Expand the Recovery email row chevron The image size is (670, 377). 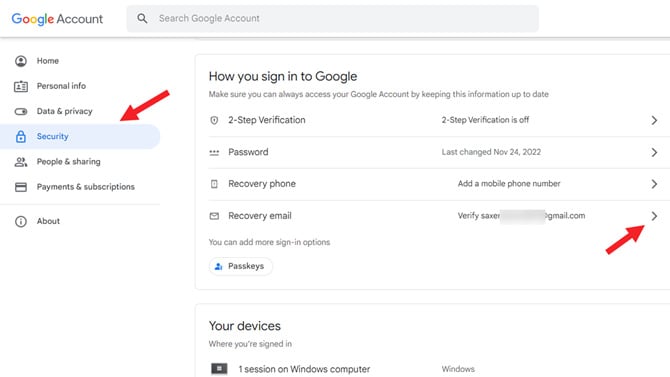654,216
